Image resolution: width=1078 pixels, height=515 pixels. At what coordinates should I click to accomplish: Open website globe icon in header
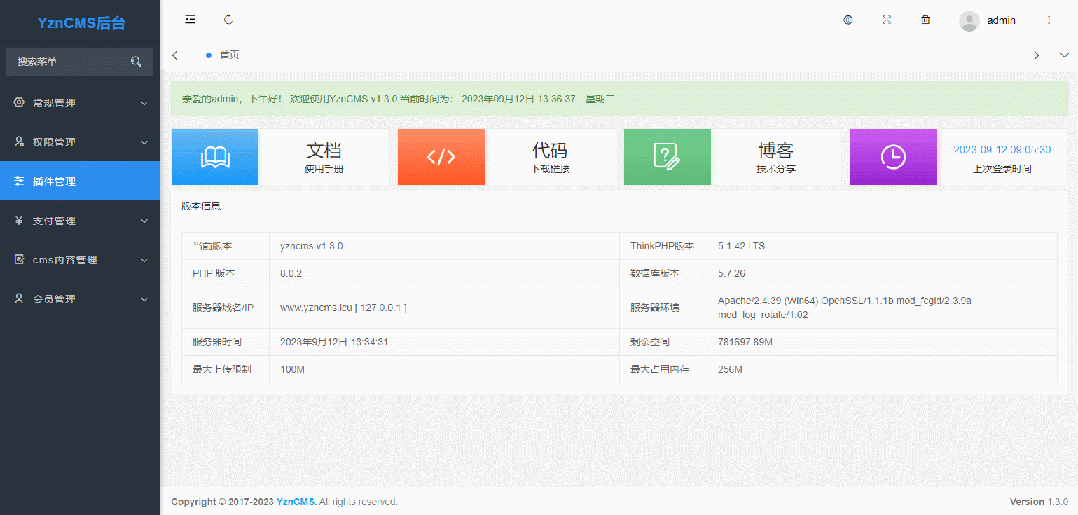coord(848,19)
